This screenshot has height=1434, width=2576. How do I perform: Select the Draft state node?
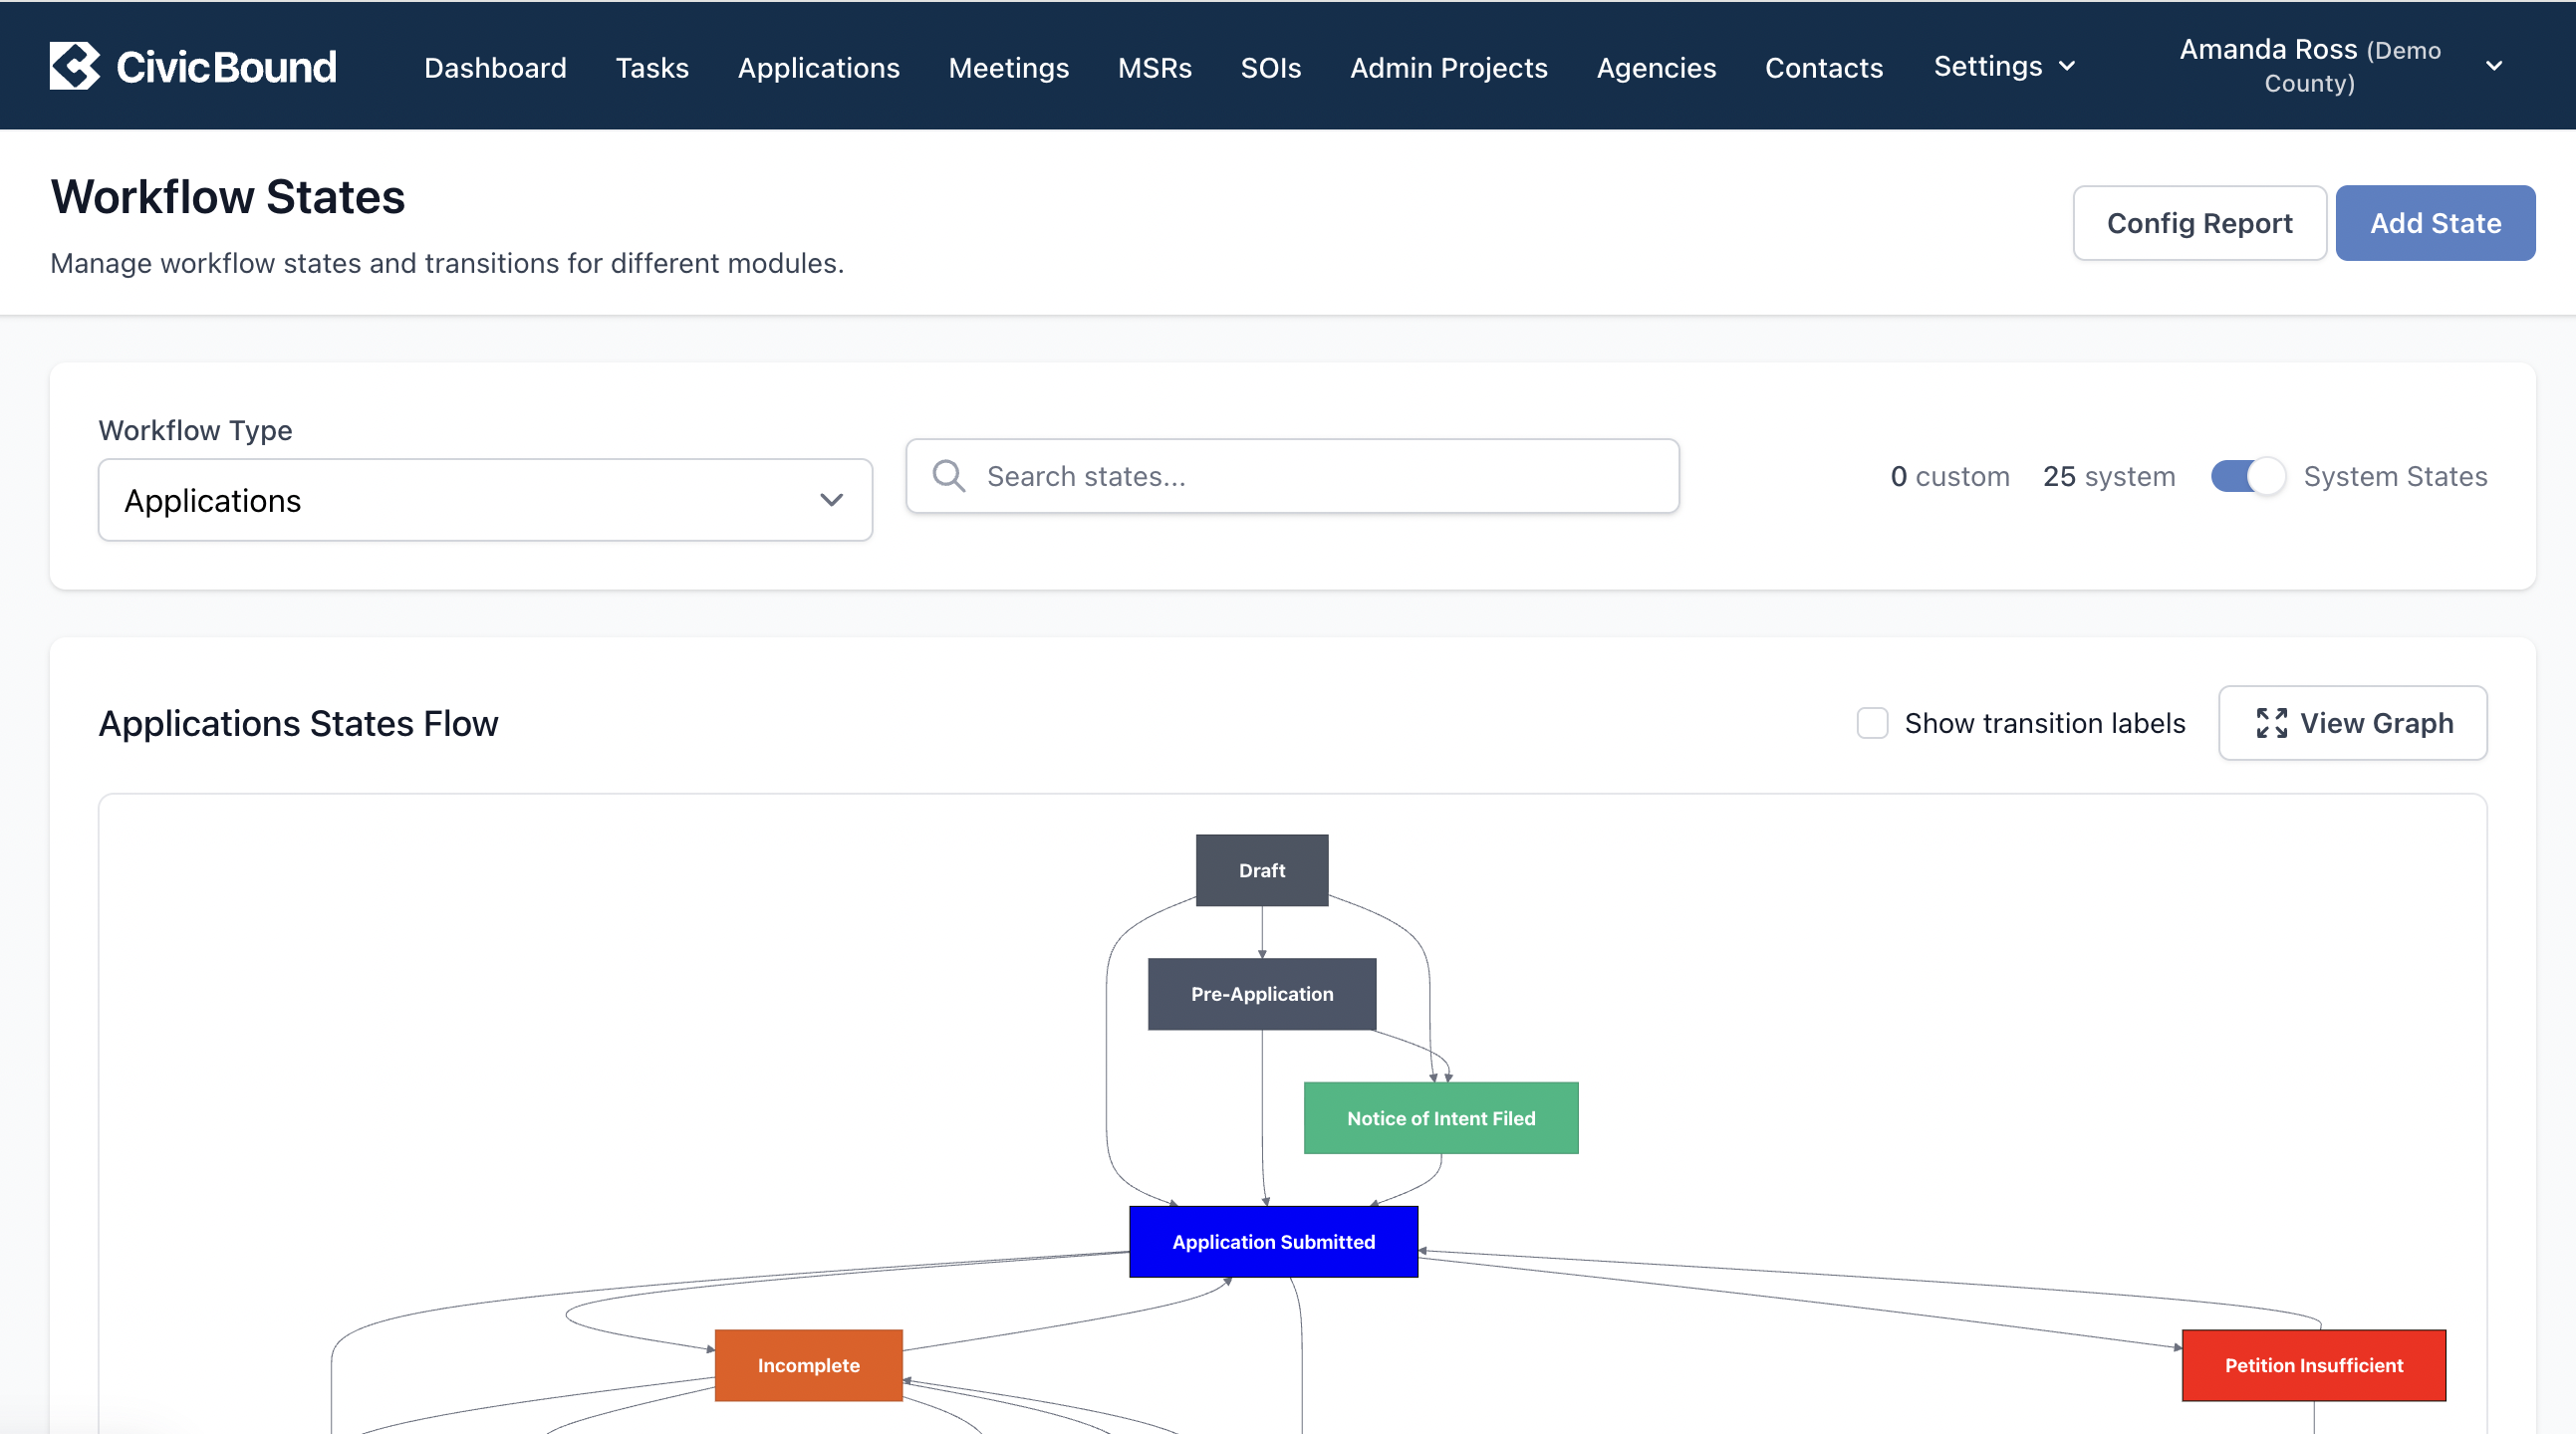pyautogui.click(x=1262, y=870)
